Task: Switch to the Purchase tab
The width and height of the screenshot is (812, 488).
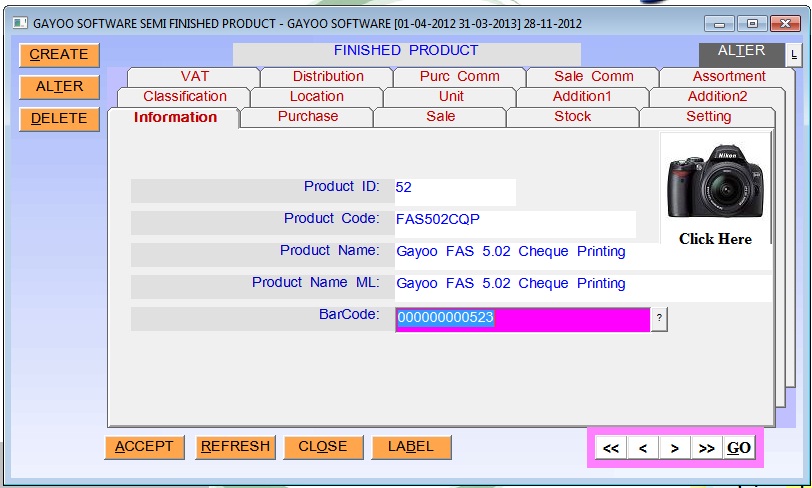Action: [308, 117]
